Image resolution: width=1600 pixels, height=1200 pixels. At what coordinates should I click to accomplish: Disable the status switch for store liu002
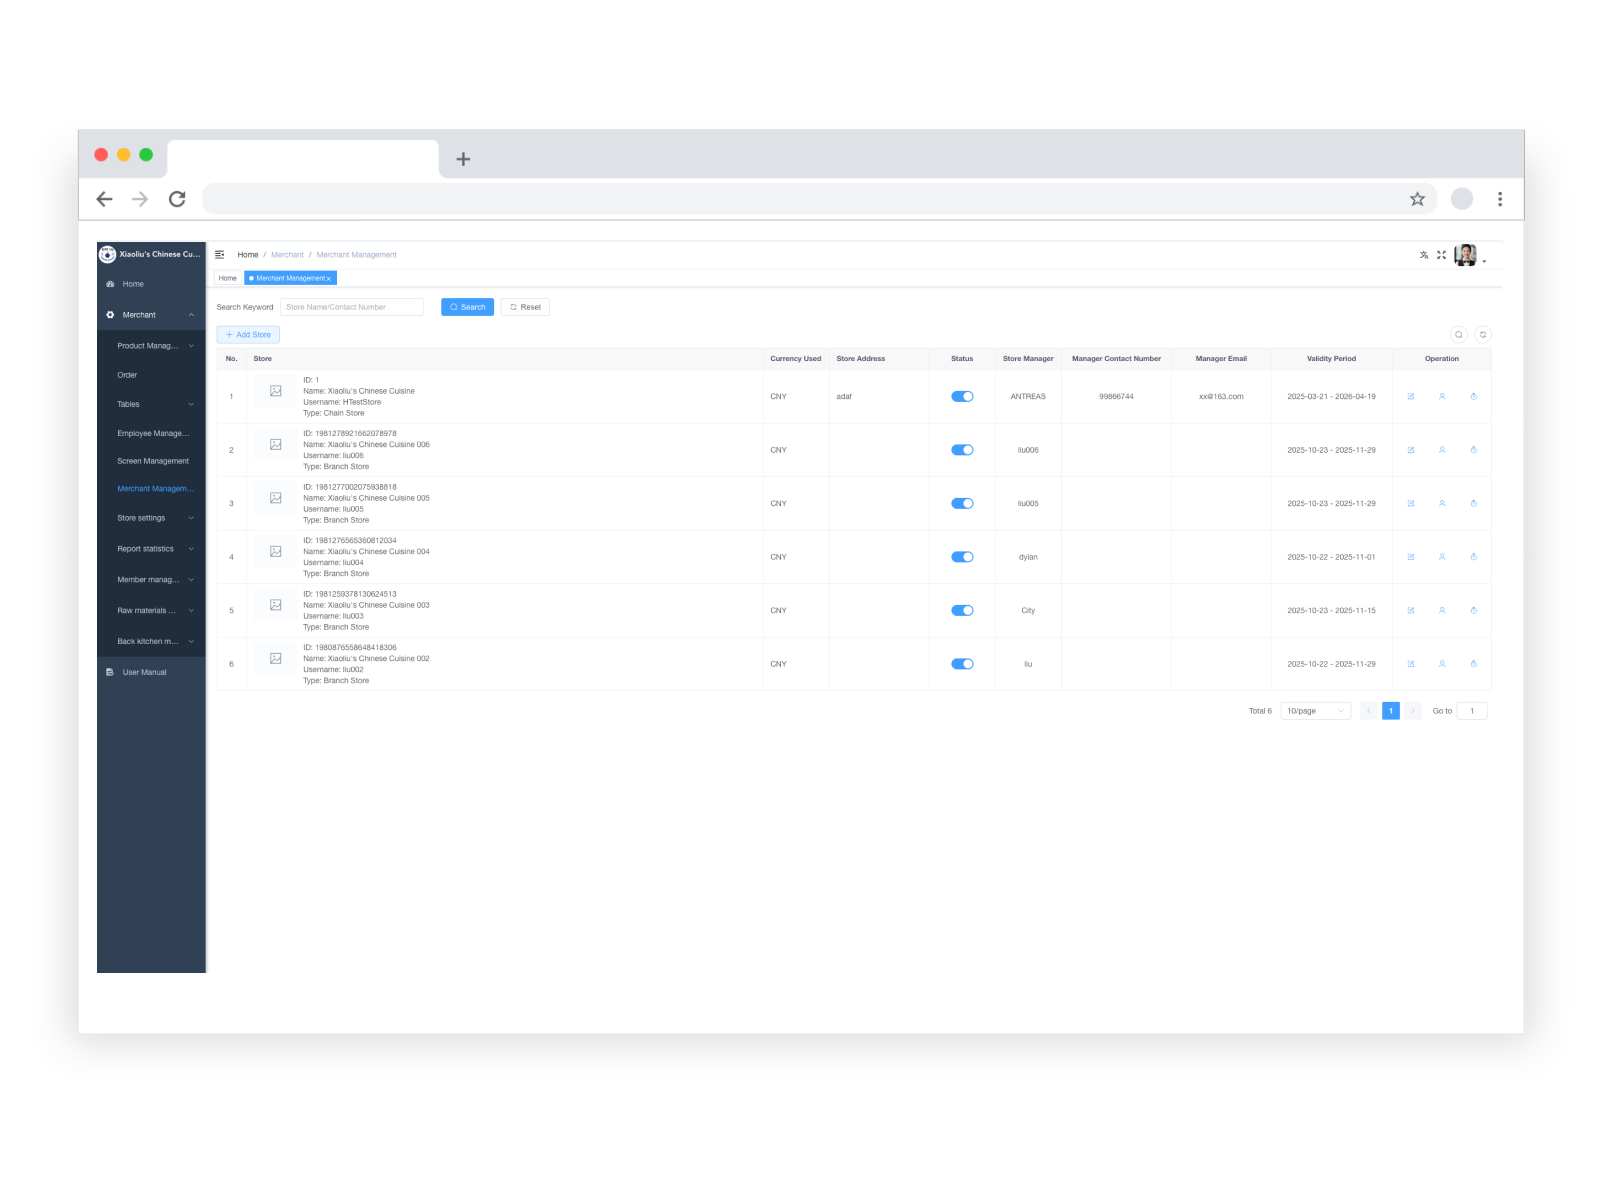(x=961, y=663)
